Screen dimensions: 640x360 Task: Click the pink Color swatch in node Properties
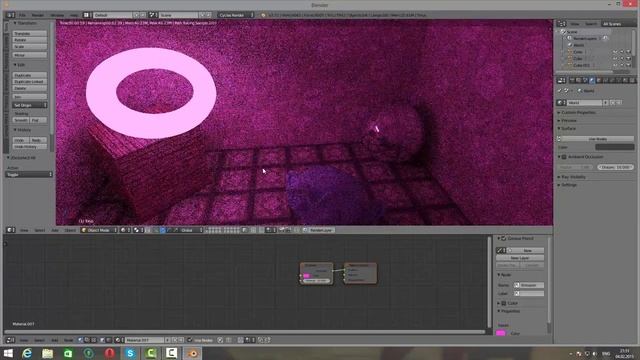[501, 333]
